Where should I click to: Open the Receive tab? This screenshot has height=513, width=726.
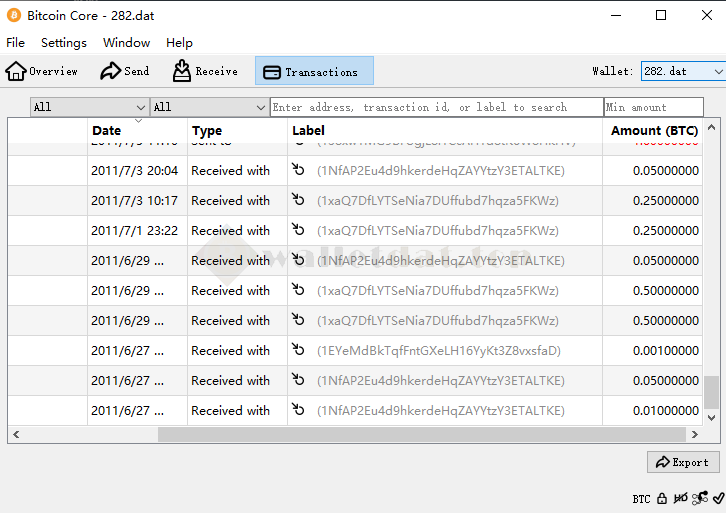point(205,71)
